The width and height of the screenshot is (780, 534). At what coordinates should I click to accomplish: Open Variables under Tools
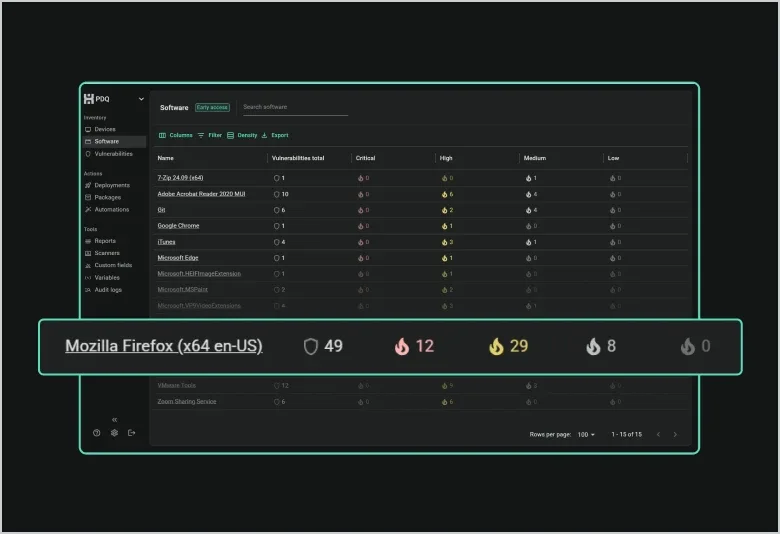pos(107,278)
